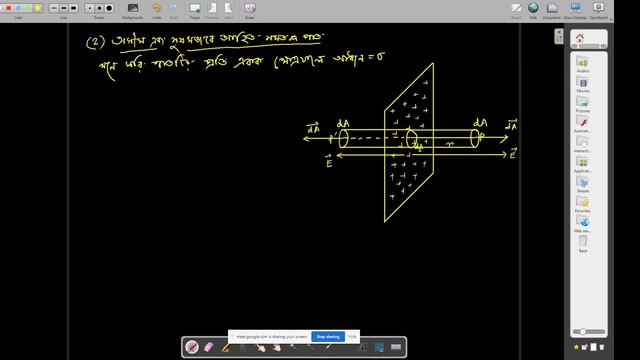Hide the screen sharing notice
This screenshot has width=640, height=360.
pos(352,337)
